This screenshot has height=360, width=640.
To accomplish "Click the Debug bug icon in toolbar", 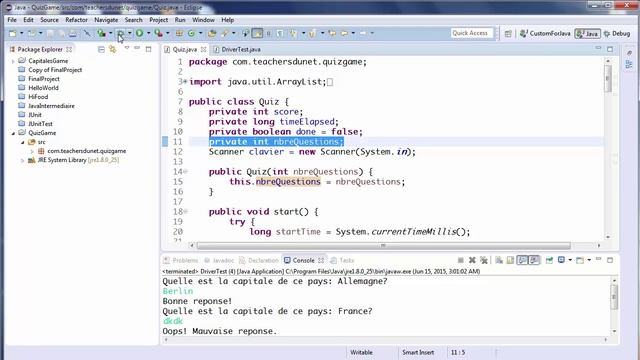I will (x=121, y=33).
